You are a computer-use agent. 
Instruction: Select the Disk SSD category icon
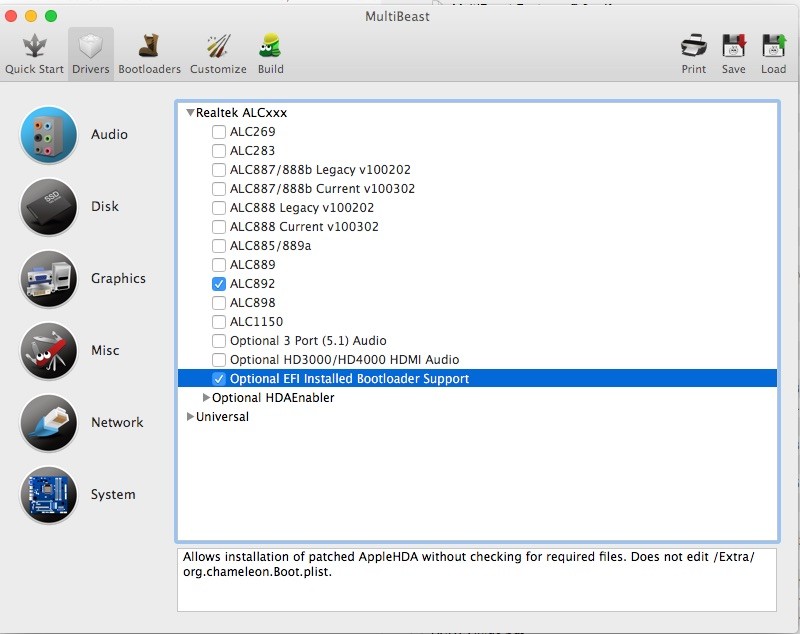point(48,207)
